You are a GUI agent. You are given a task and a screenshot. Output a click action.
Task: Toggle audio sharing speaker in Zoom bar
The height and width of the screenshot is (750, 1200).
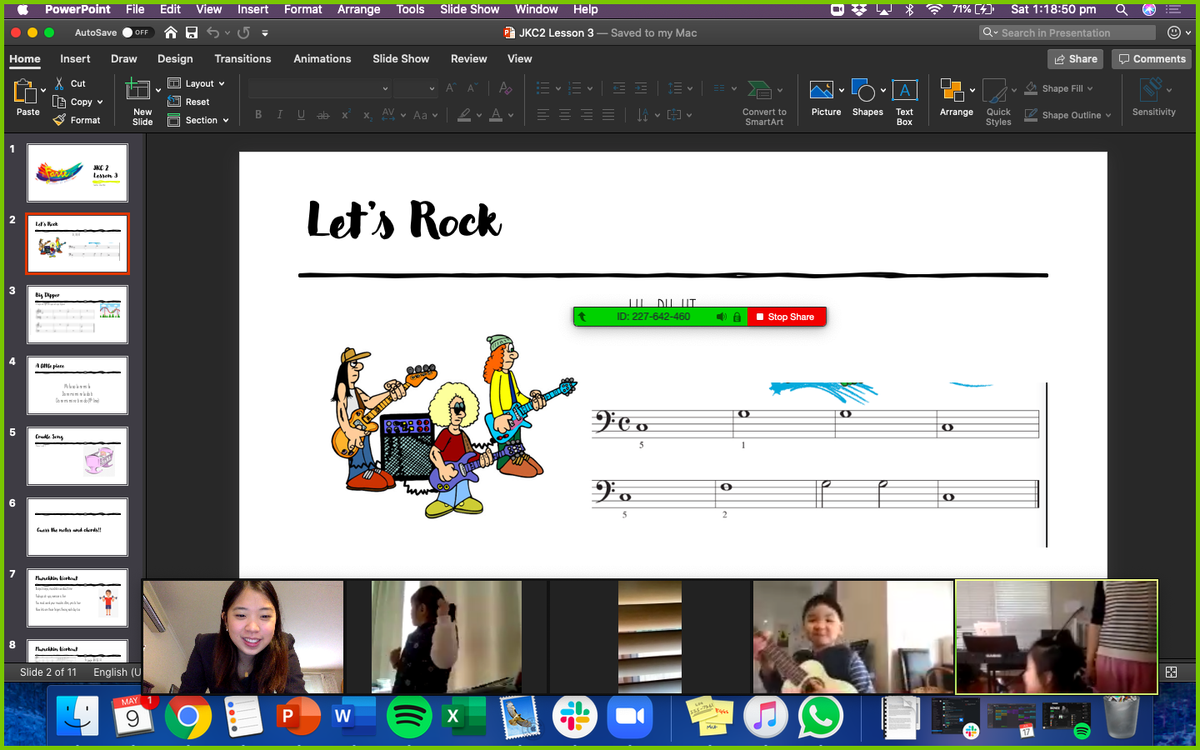pyautogui.click(x=721, y=317)
